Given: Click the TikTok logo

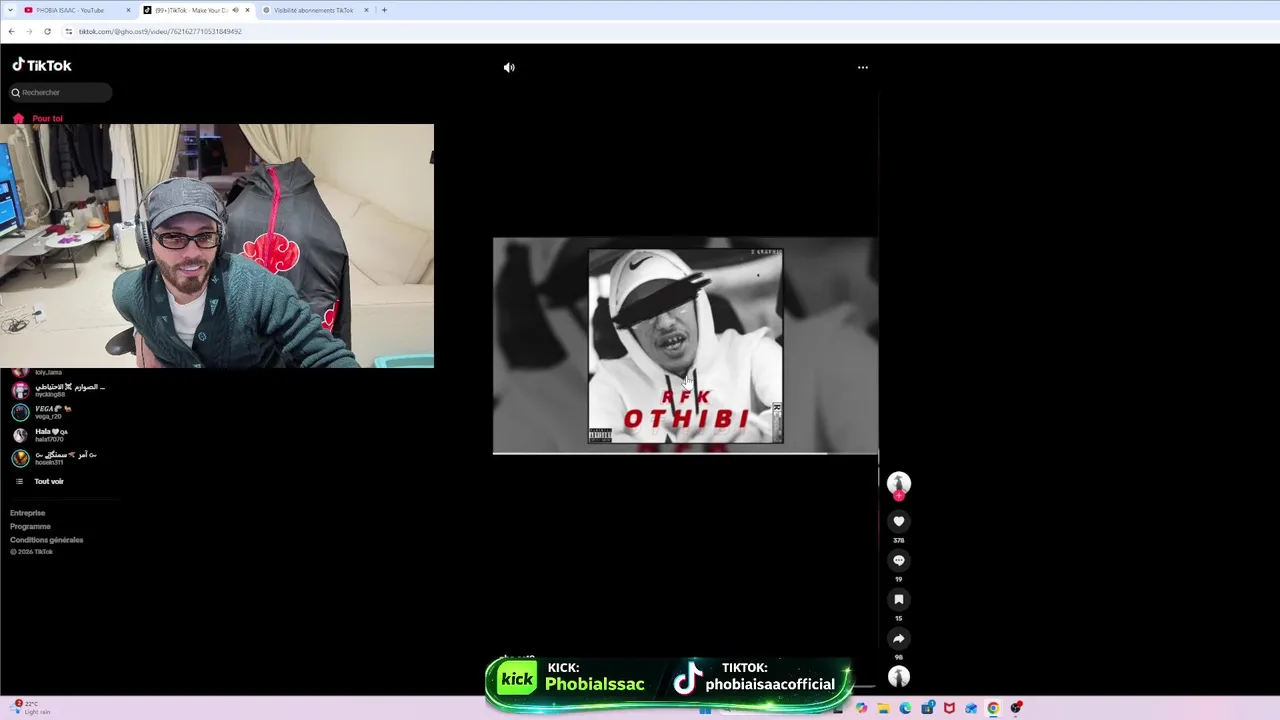Looking at the screenshot, I should pos(42,65).
